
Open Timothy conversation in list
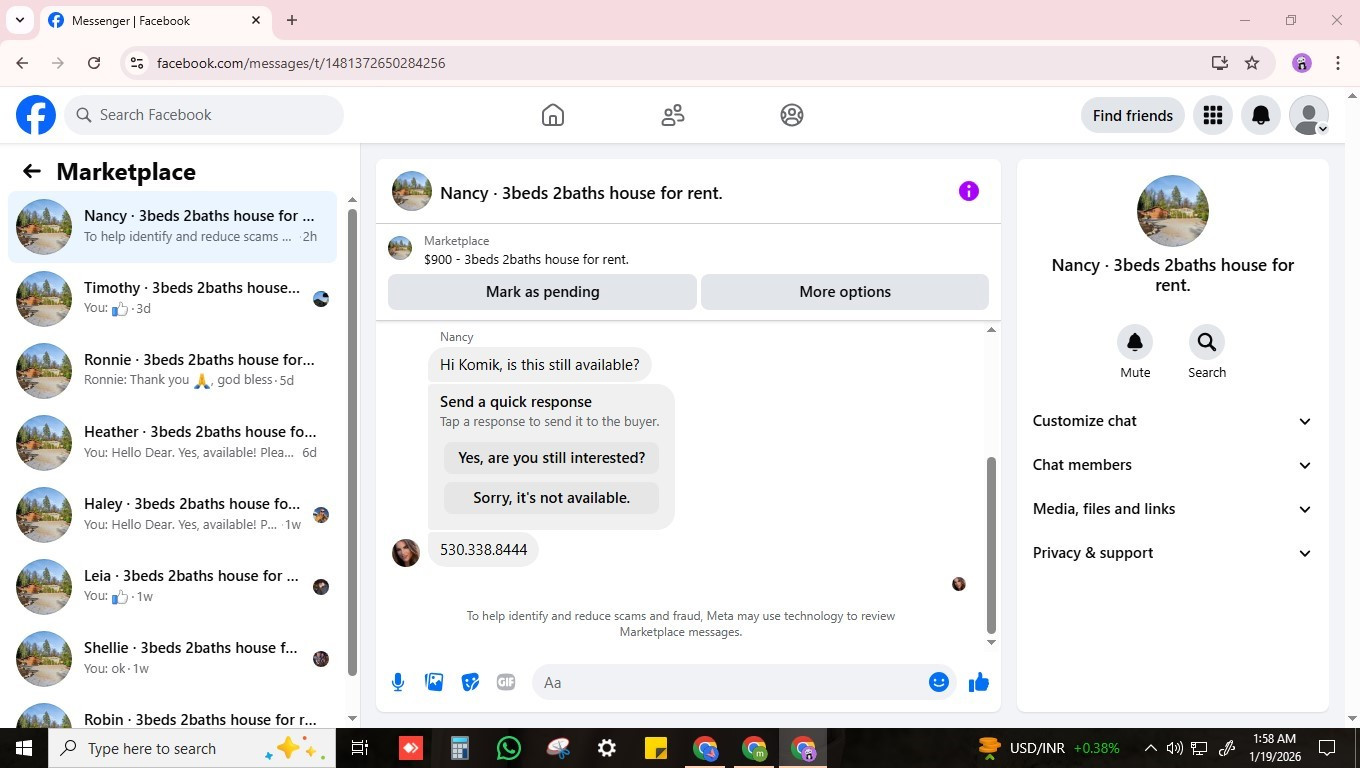tap(172, 299)
